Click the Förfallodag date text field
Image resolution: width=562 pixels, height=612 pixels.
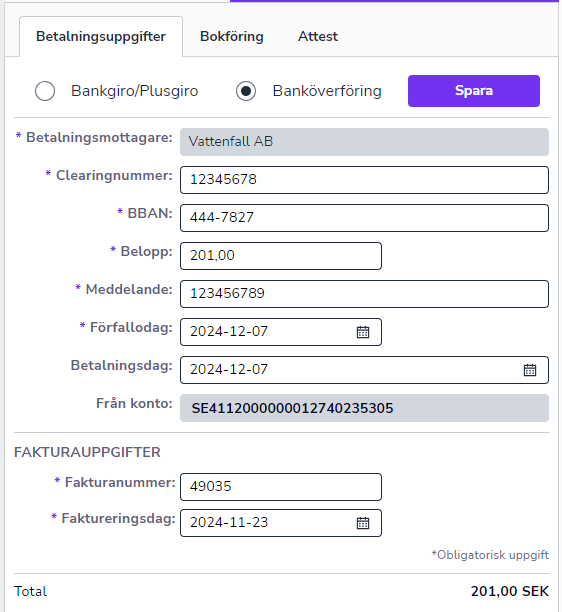[x=265, y=332]
